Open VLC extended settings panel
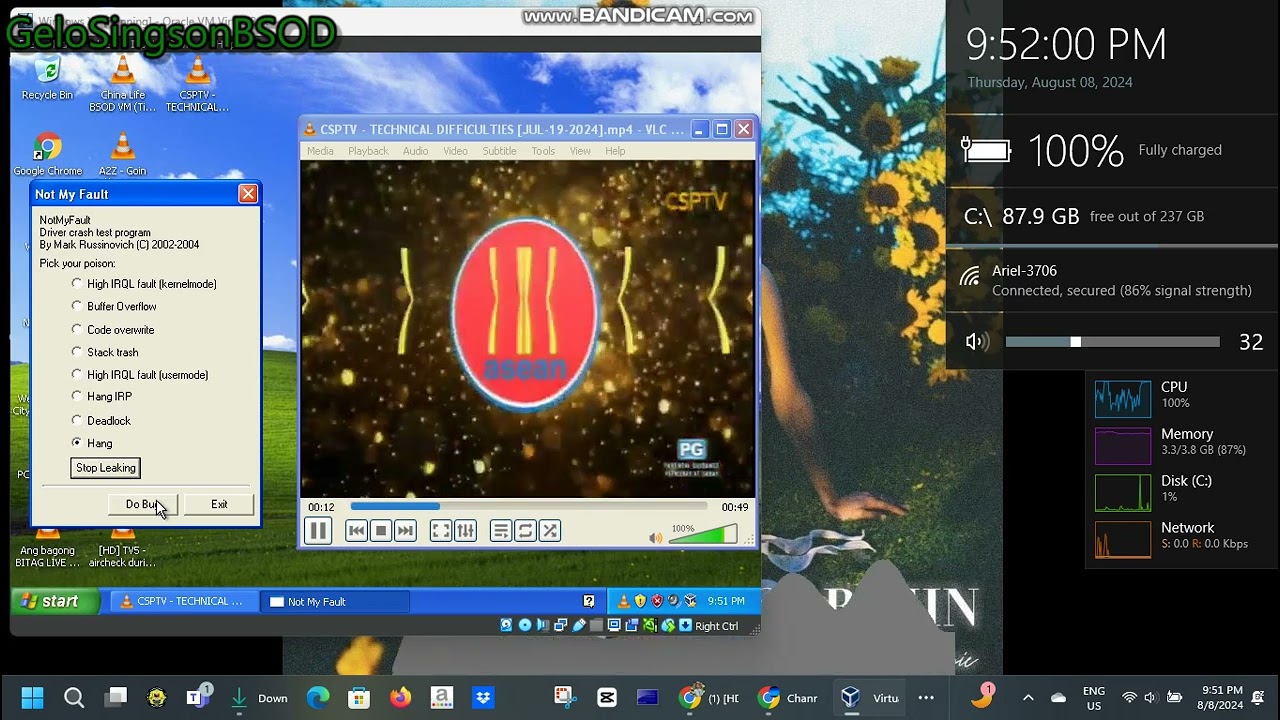 point(465,531)
